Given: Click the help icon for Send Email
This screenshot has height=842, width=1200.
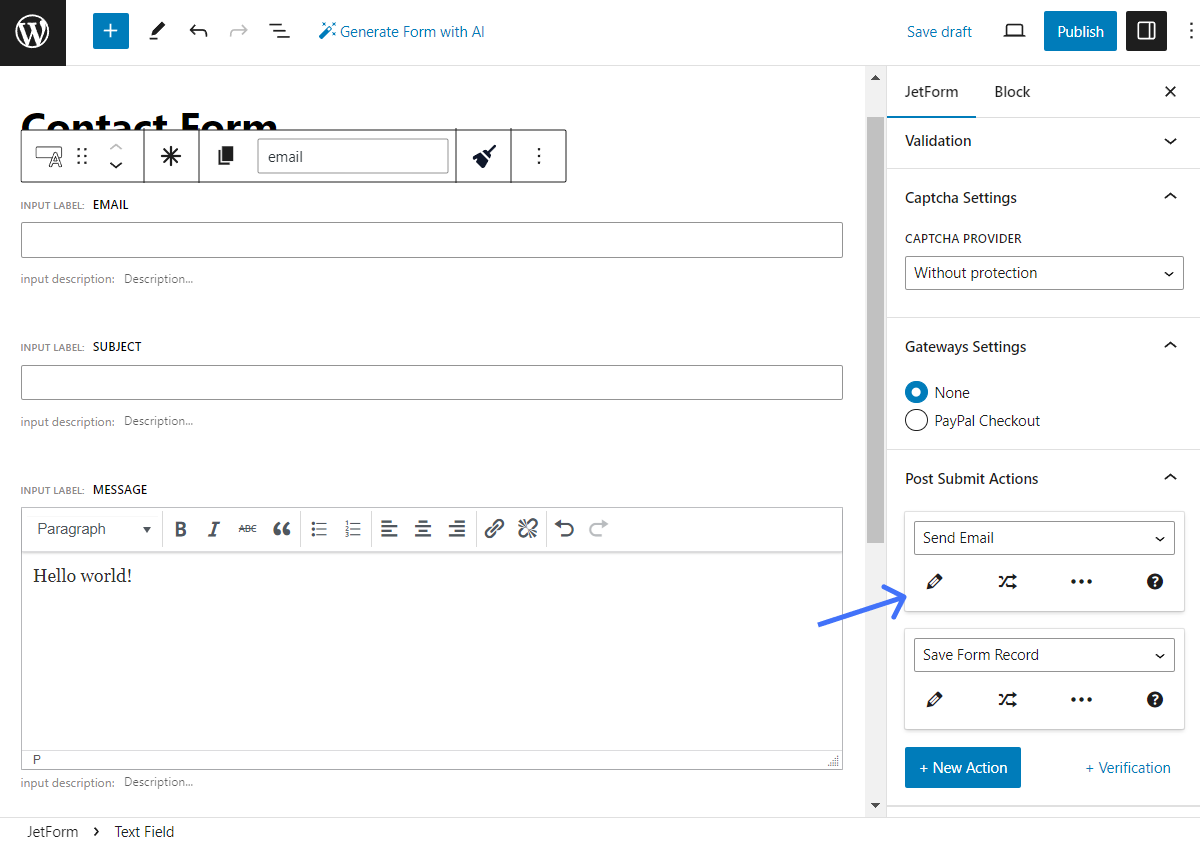Looking at the screenshot, I should 1155,582.
